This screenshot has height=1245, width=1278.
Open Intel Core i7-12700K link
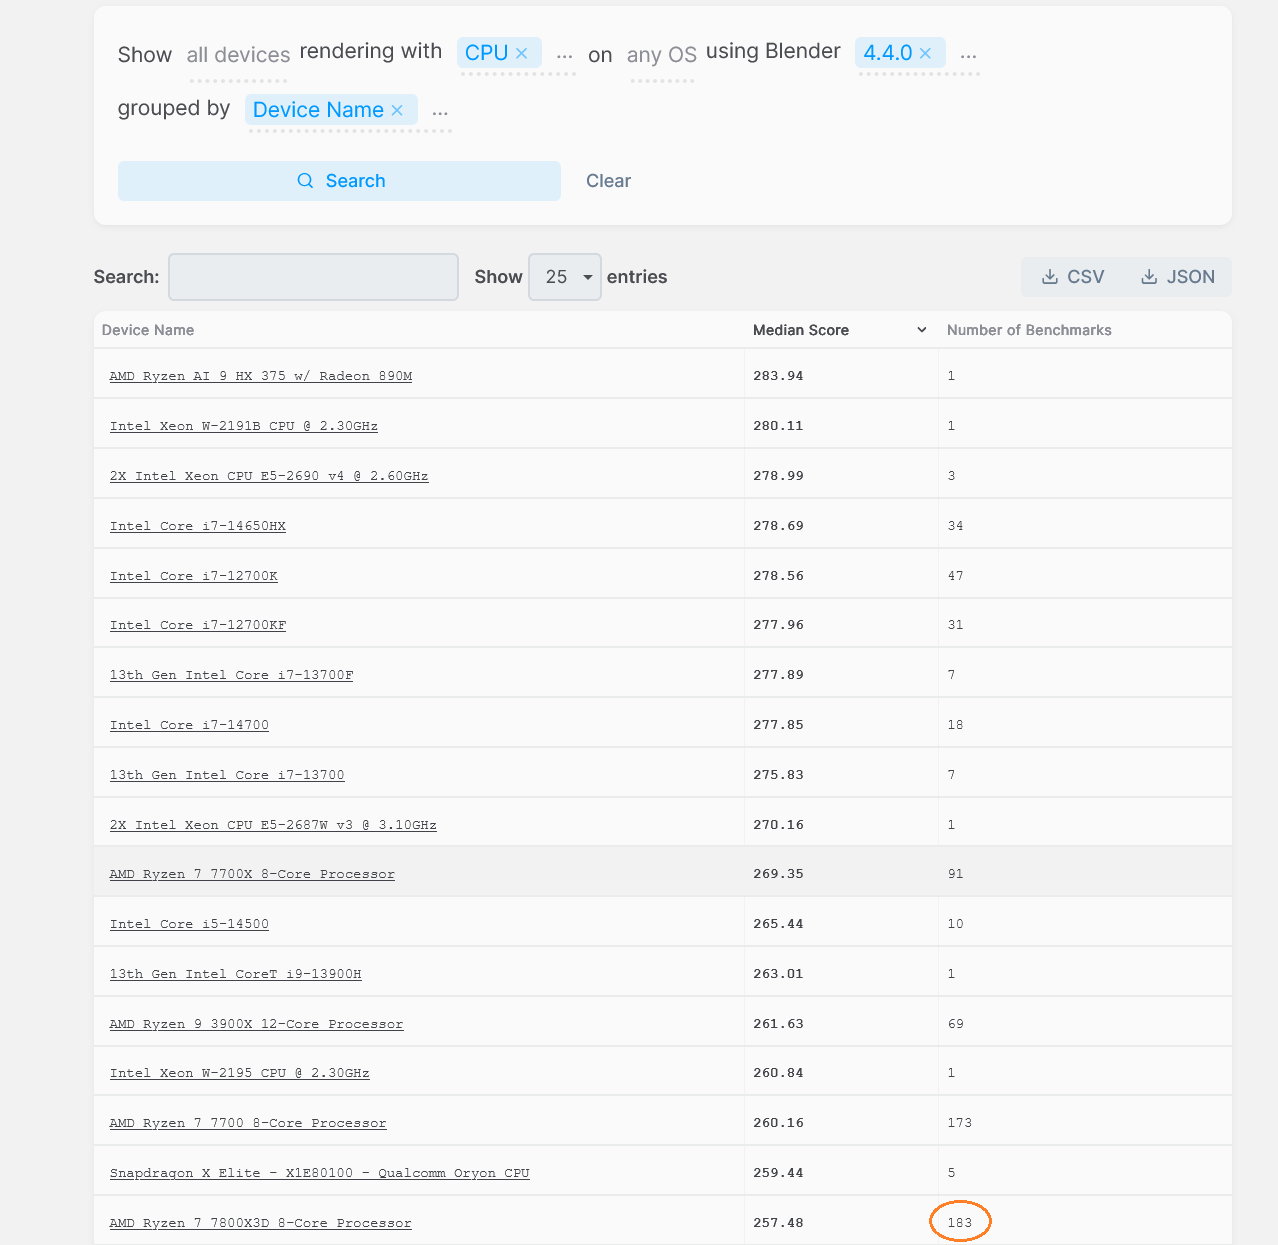point(194,576)
